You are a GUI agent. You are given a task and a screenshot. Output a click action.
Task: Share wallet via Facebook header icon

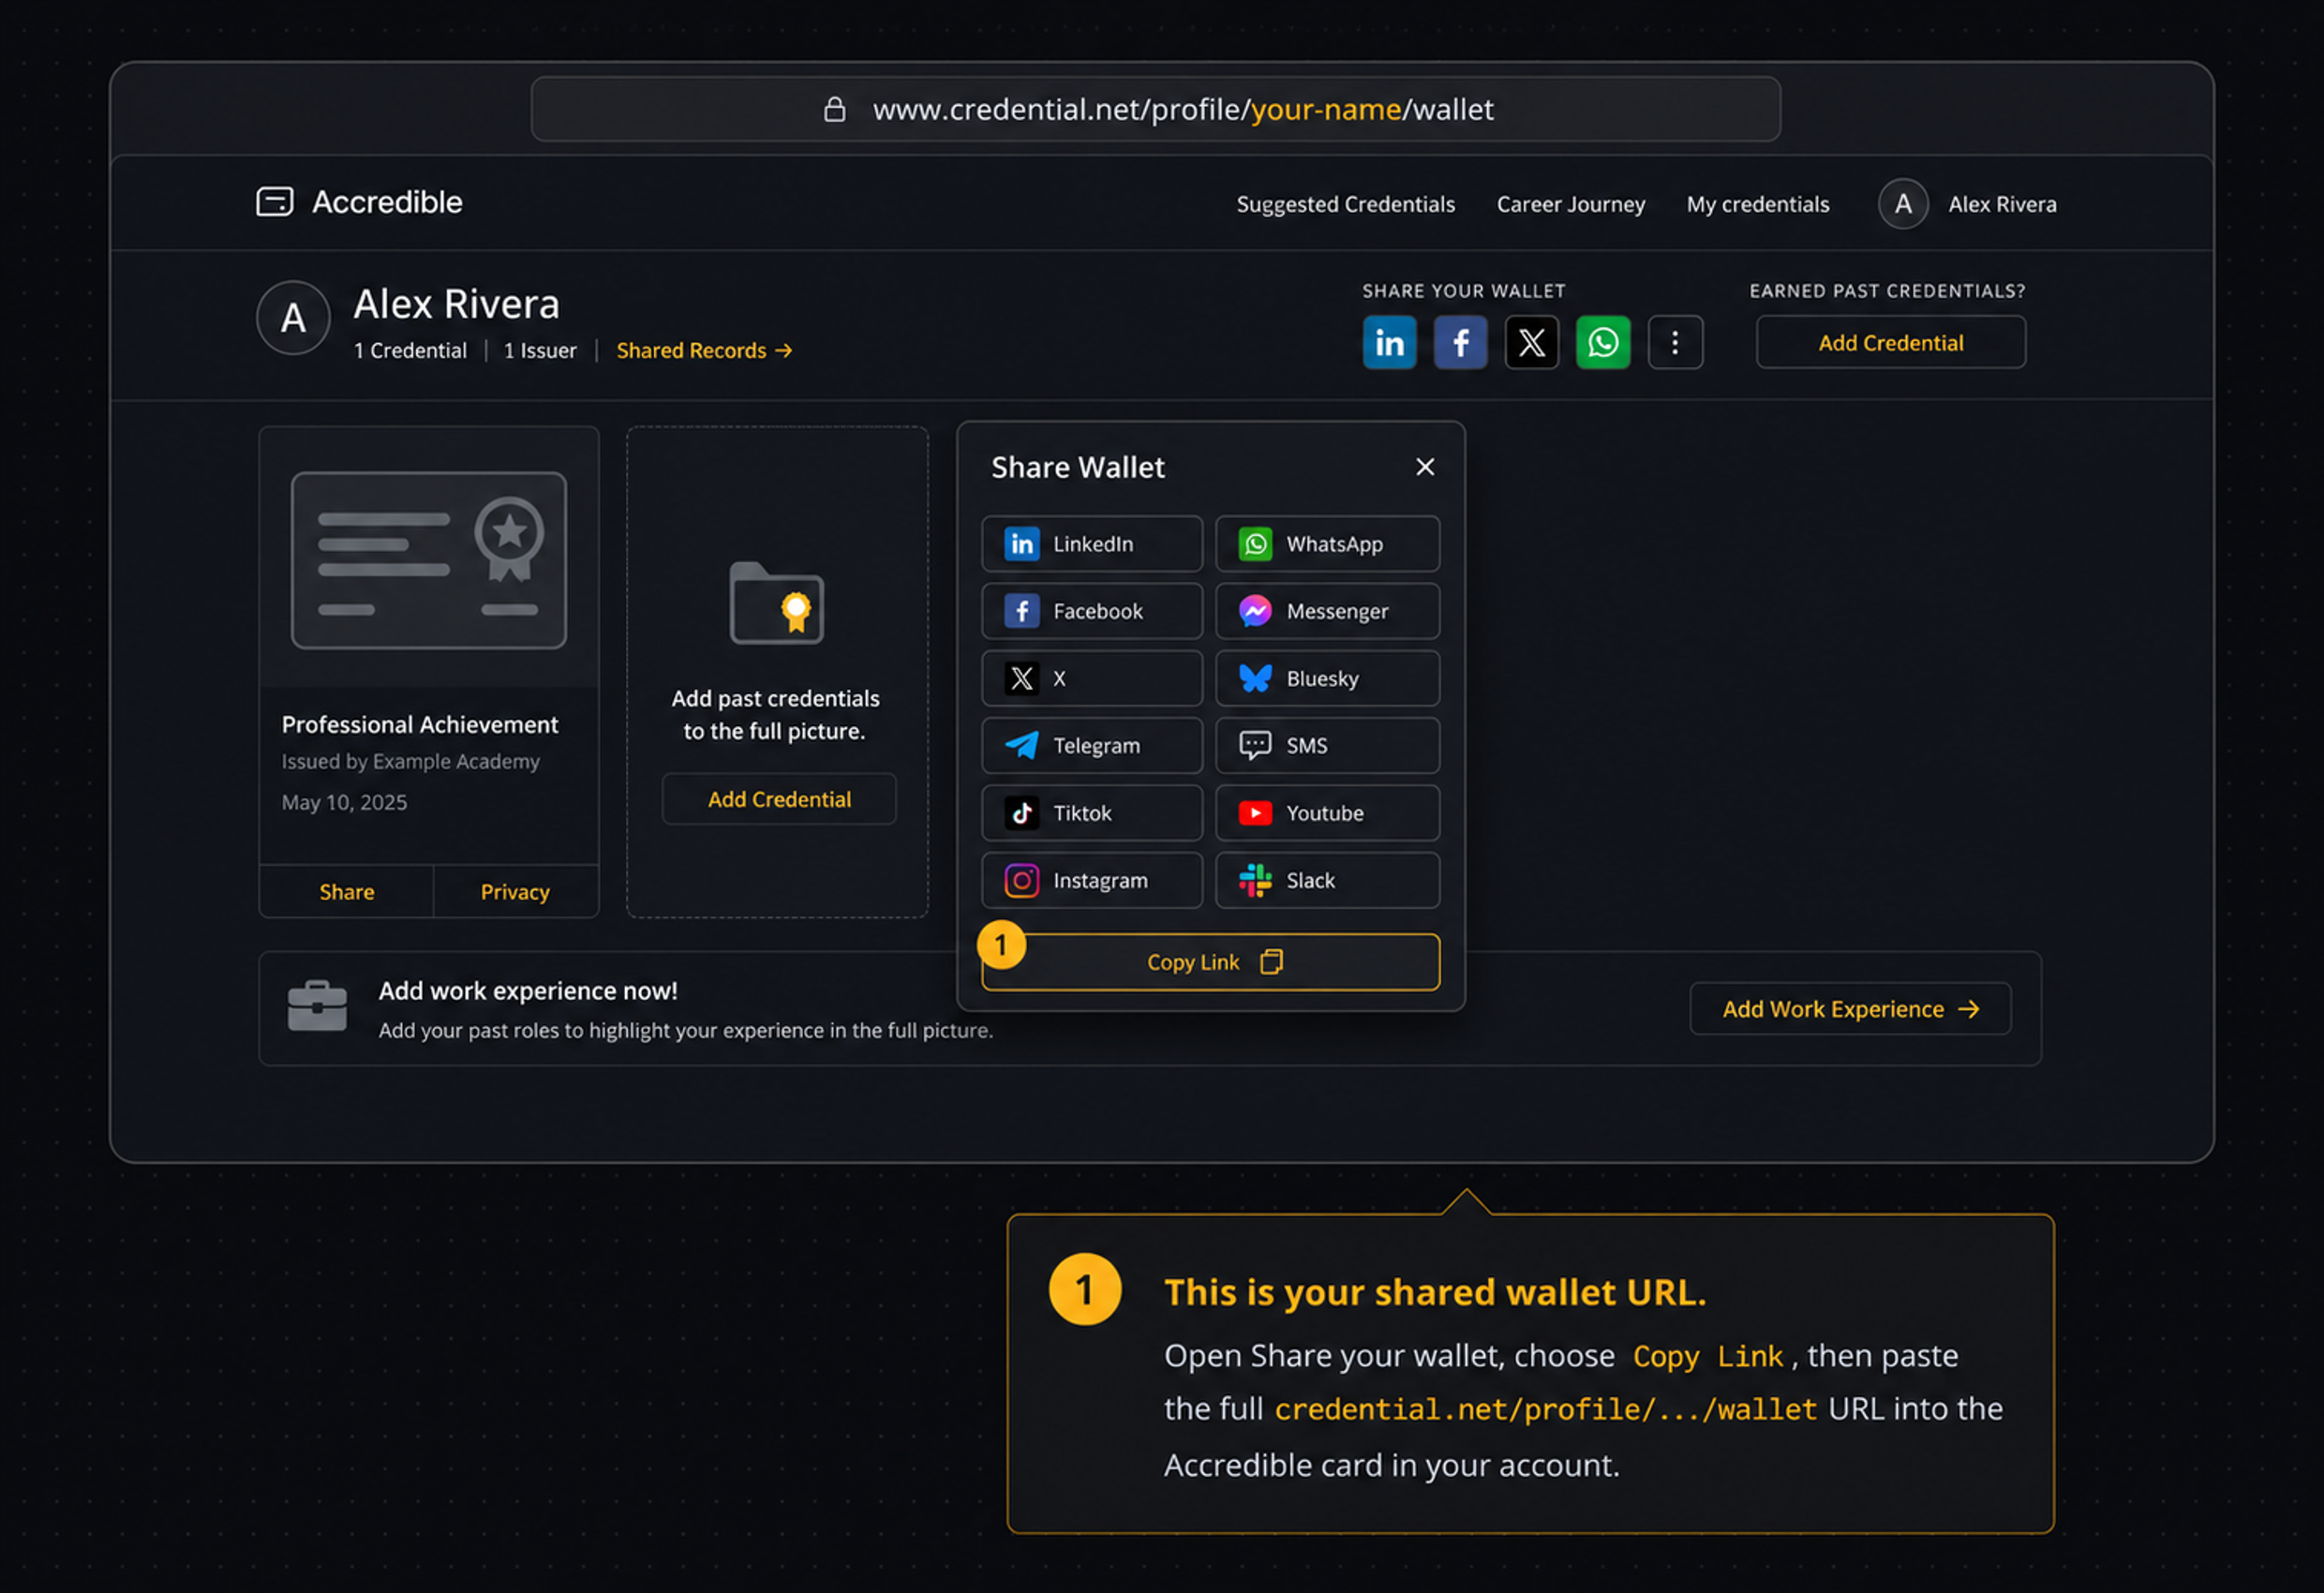click(1460, 343)
